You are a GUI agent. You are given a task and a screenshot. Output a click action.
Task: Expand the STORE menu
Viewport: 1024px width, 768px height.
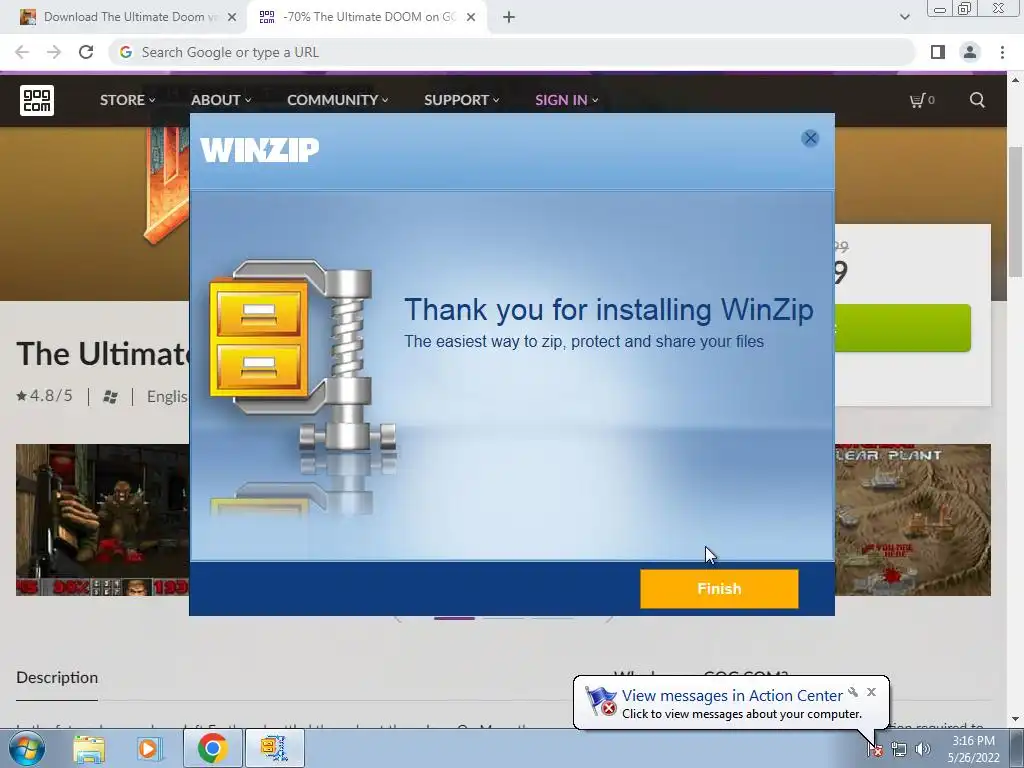127,100
